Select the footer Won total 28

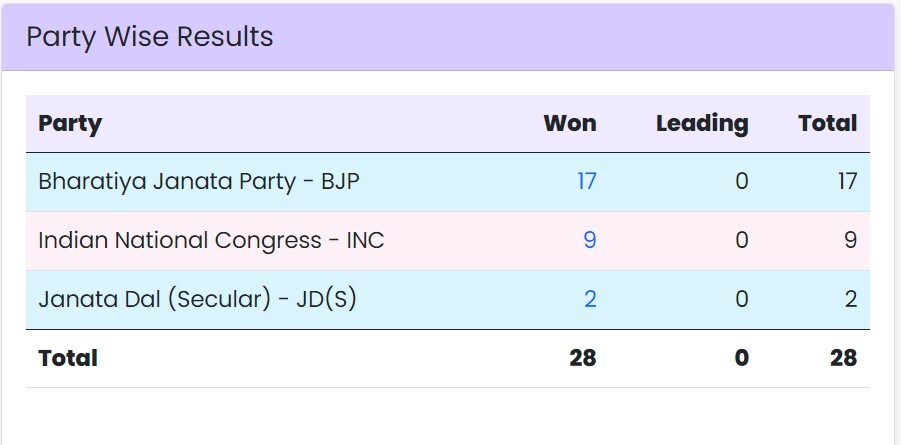[x=583, y=358]
